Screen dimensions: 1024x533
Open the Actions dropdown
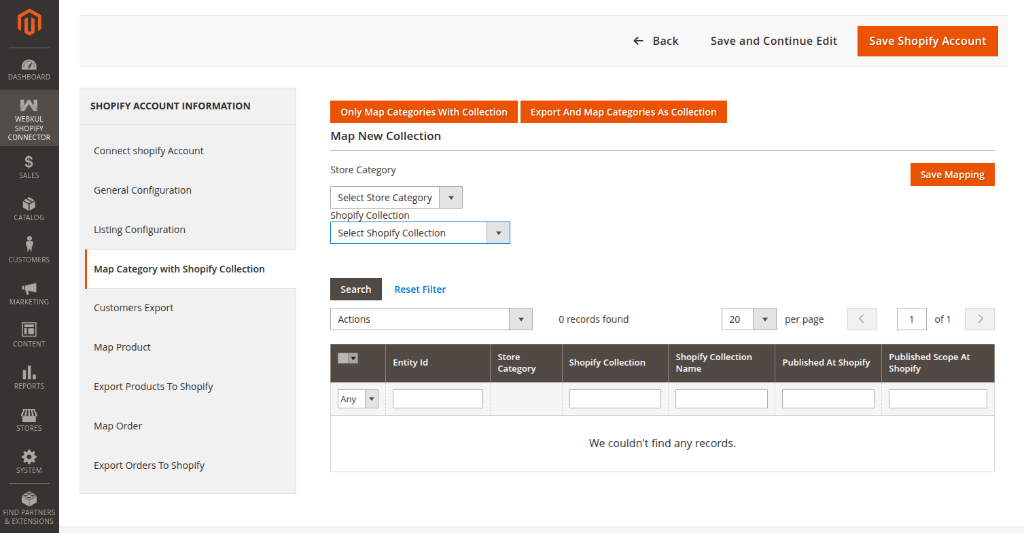[x=431, y=319]
